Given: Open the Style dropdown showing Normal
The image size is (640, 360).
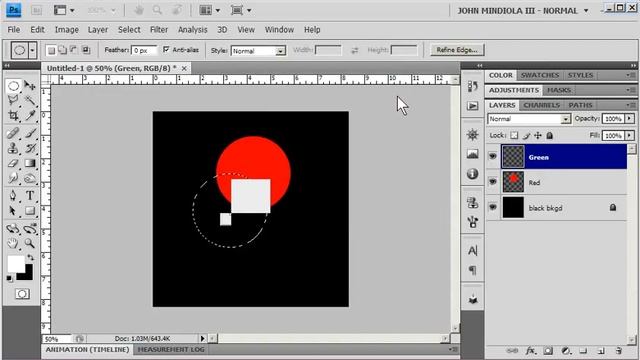Looking at the screenshot, I should click(258, 51).
